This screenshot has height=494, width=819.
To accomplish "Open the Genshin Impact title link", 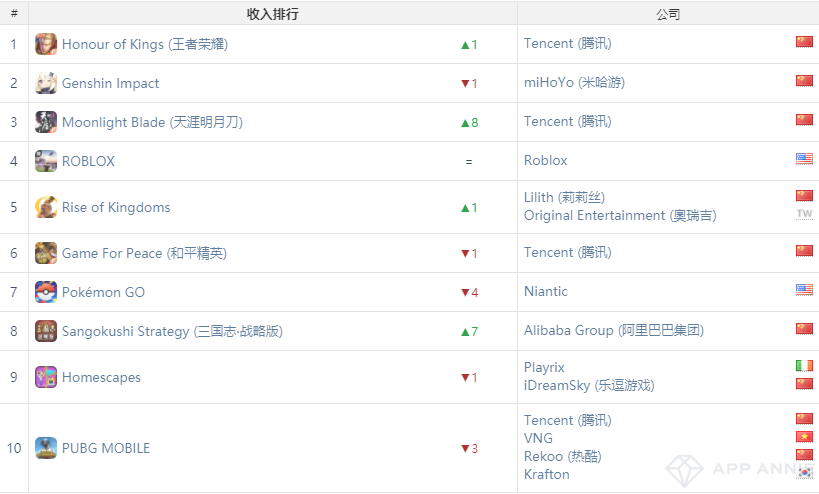I will 110,83.
